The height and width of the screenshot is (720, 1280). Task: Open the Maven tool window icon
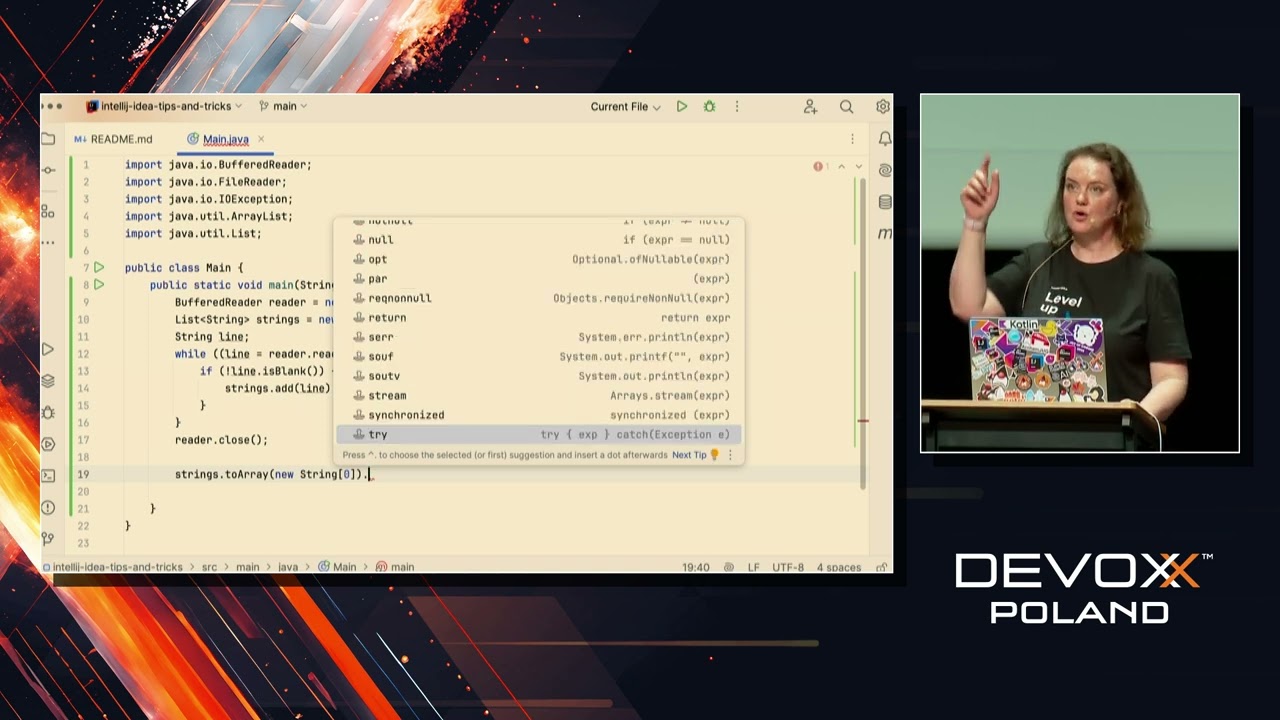(x=885, y=233)
